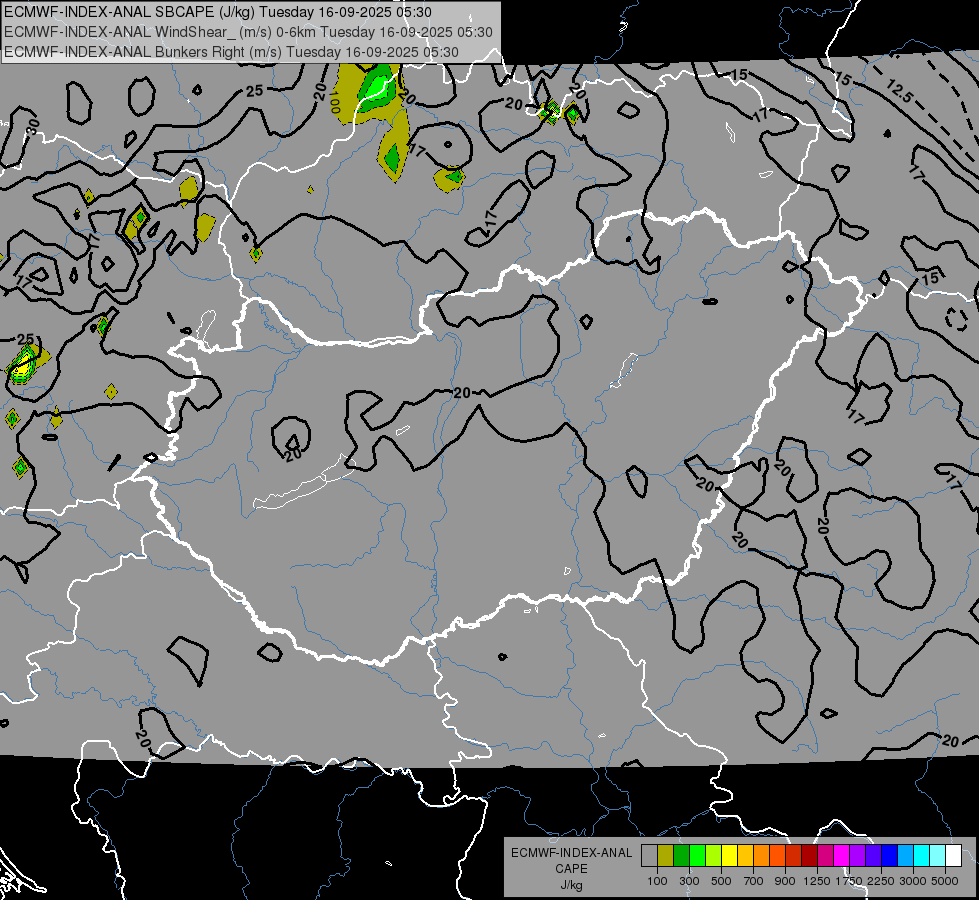Choose the bright magenta legend swatch
The width and height of the screenshot is (979, 900).
(842, 856)
